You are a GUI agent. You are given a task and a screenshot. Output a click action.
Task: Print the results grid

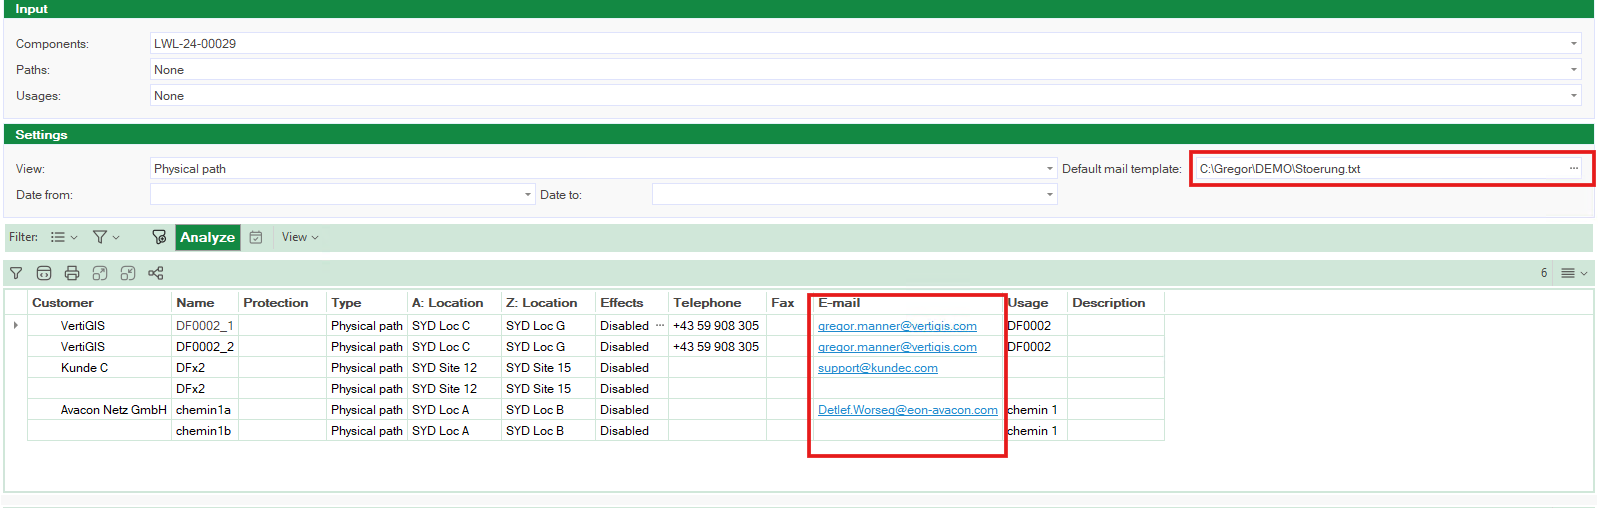pos(72,273)
